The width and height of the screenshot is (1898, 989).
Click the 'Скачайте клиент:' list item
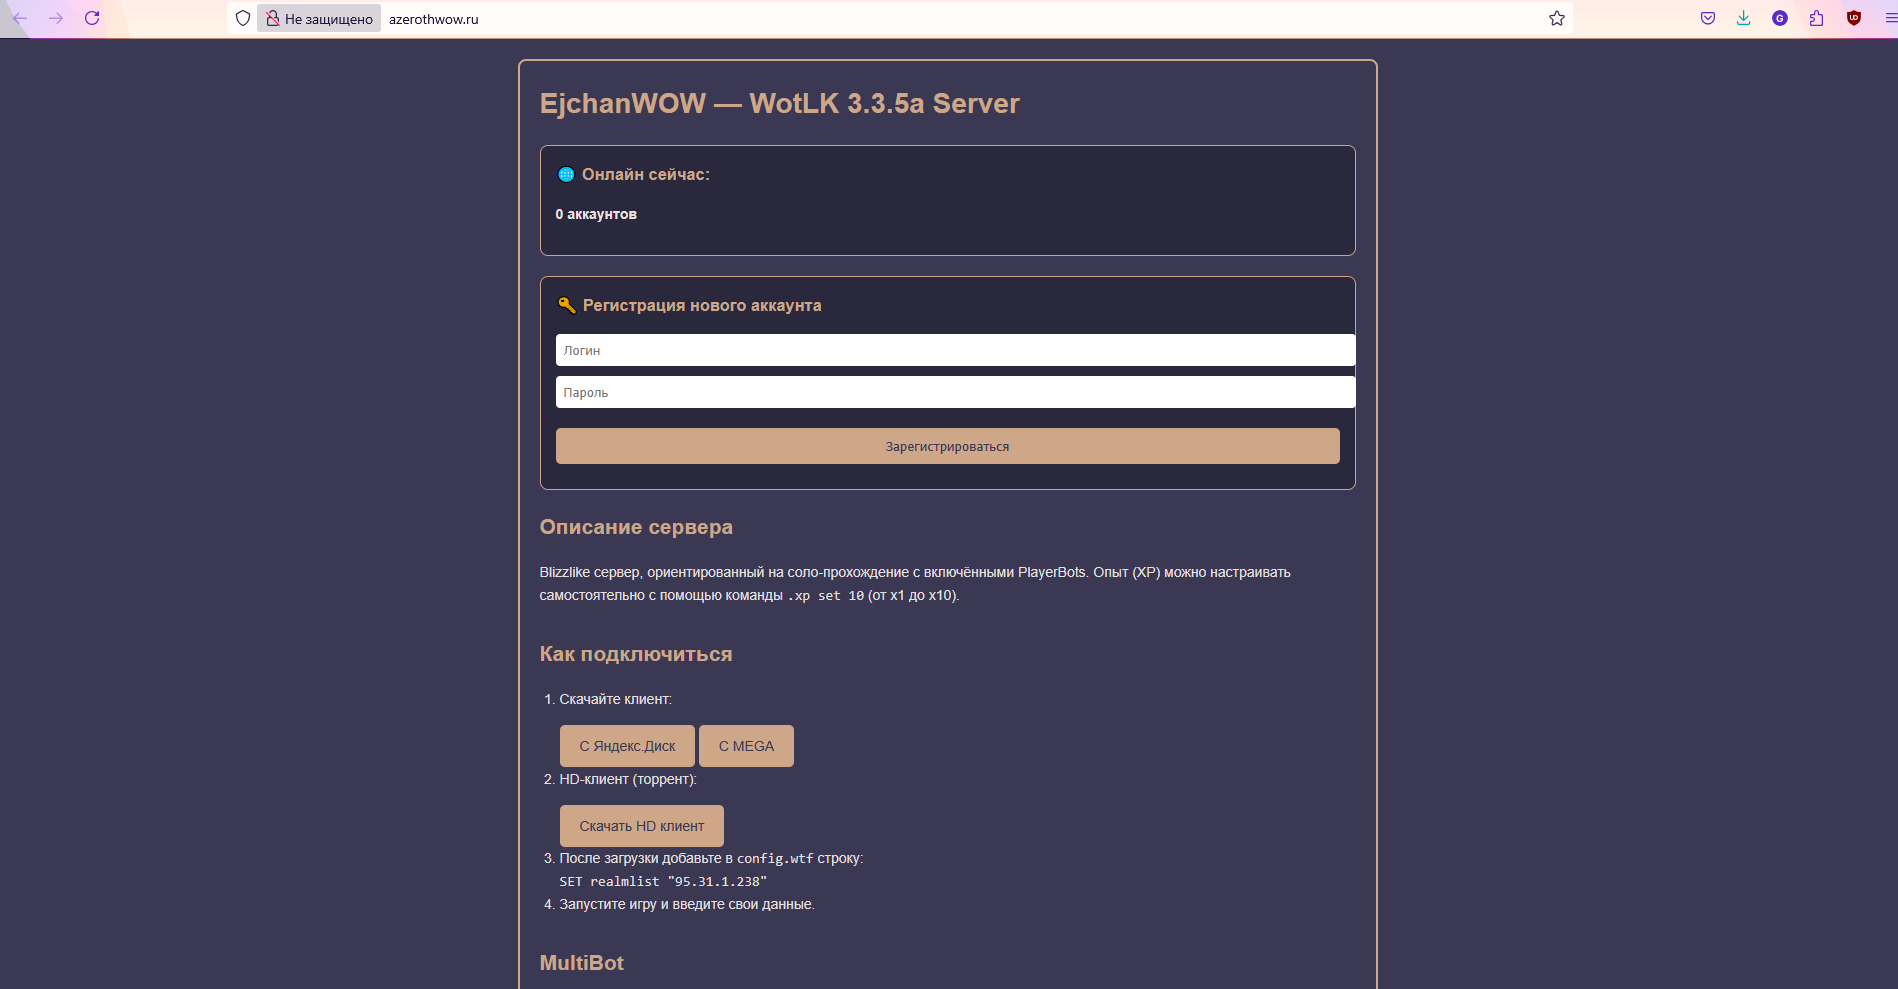615,699
